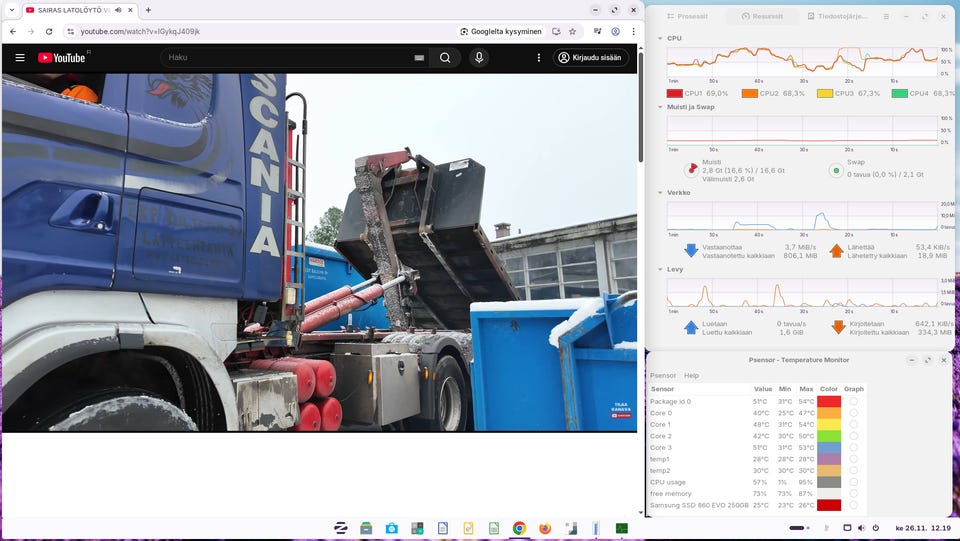The width and height of the screenshot is (960, 541).
Task: Collapse the Levy section
Action: click(x=660, y=269)
